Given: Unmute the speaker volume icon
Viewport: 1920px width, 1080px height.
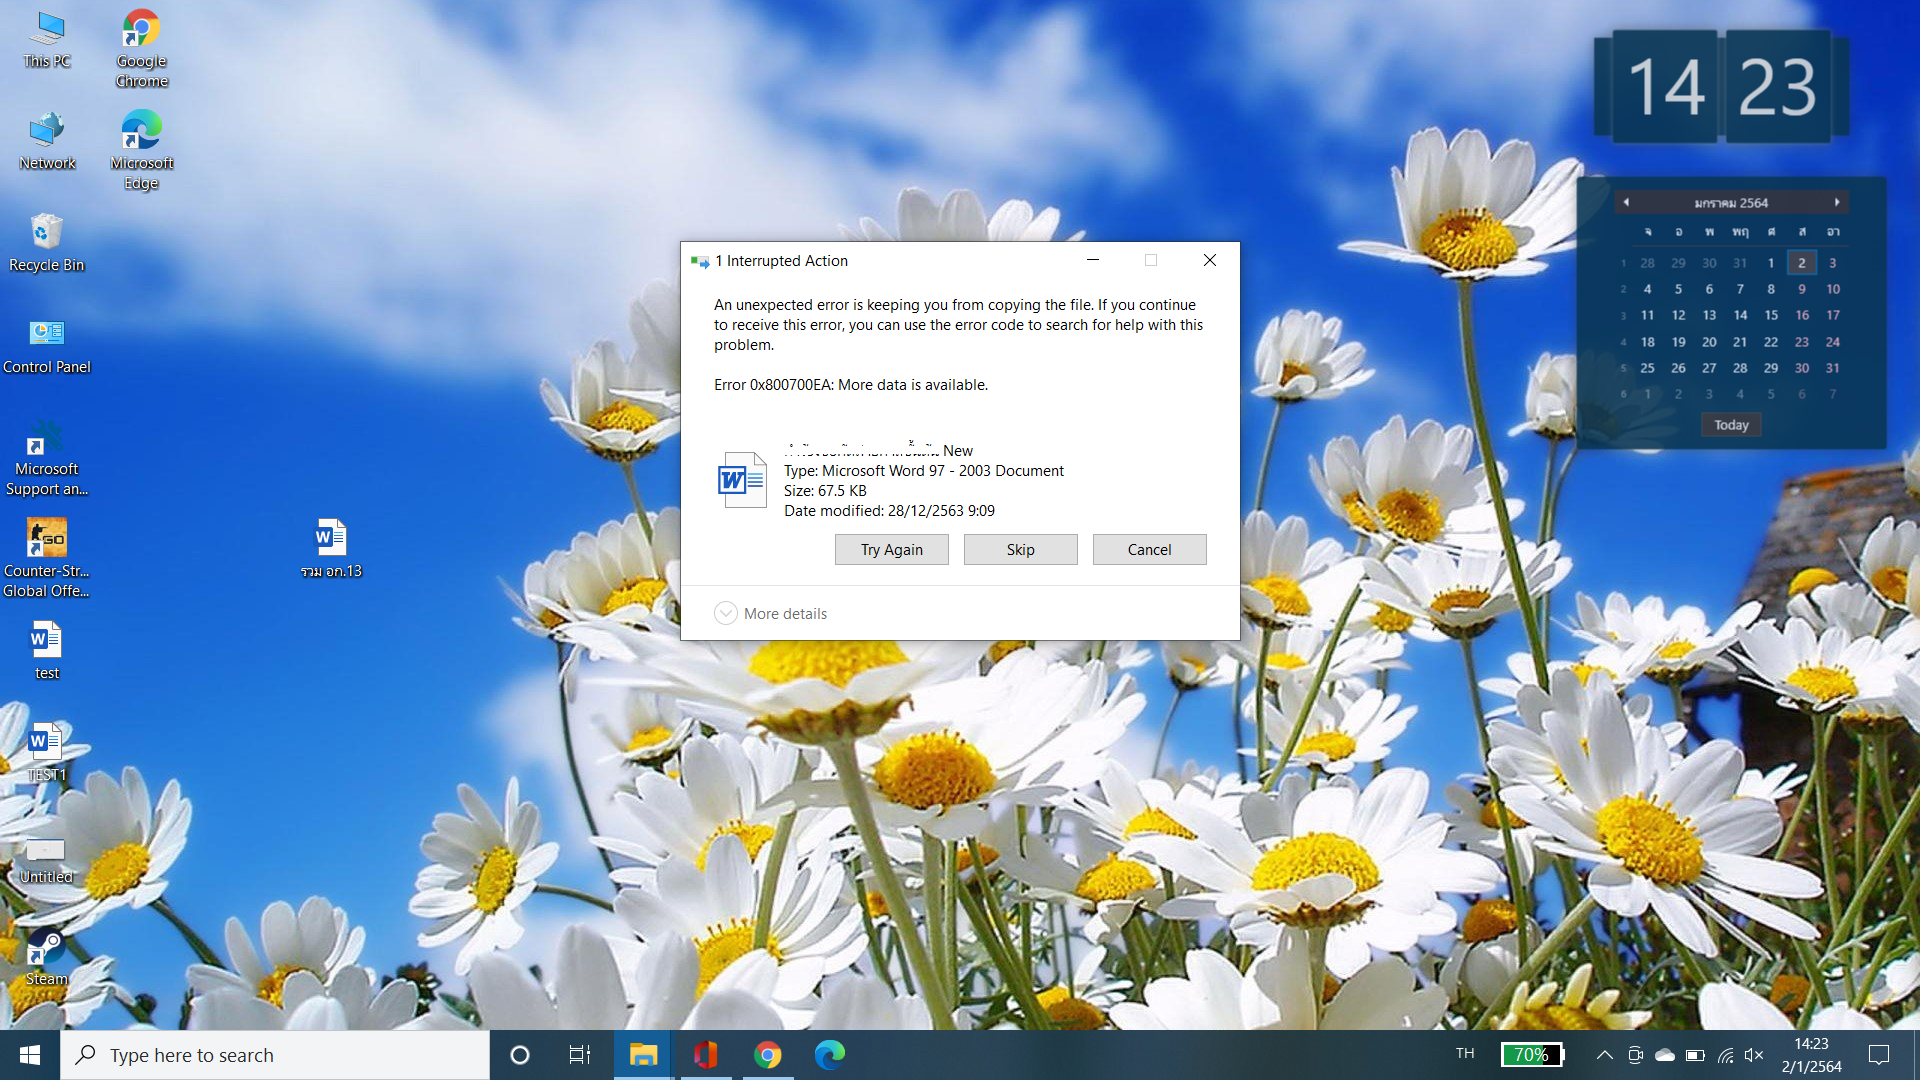Looking at the screenshot, I should [x=1754, y=1055].
